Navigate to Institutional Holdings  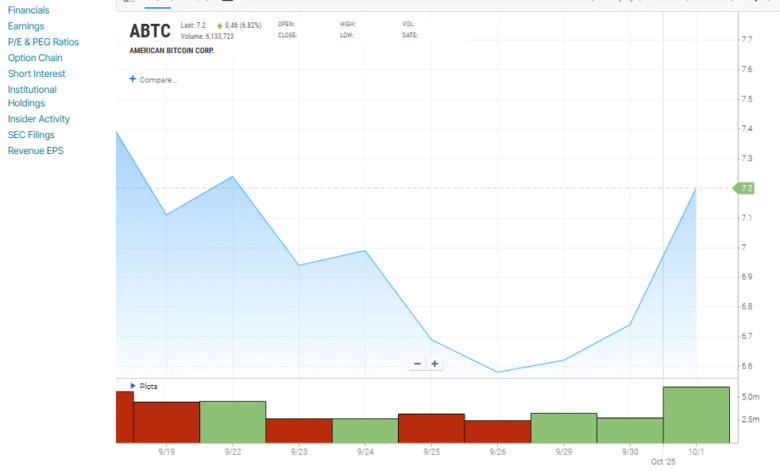point(32,96)
